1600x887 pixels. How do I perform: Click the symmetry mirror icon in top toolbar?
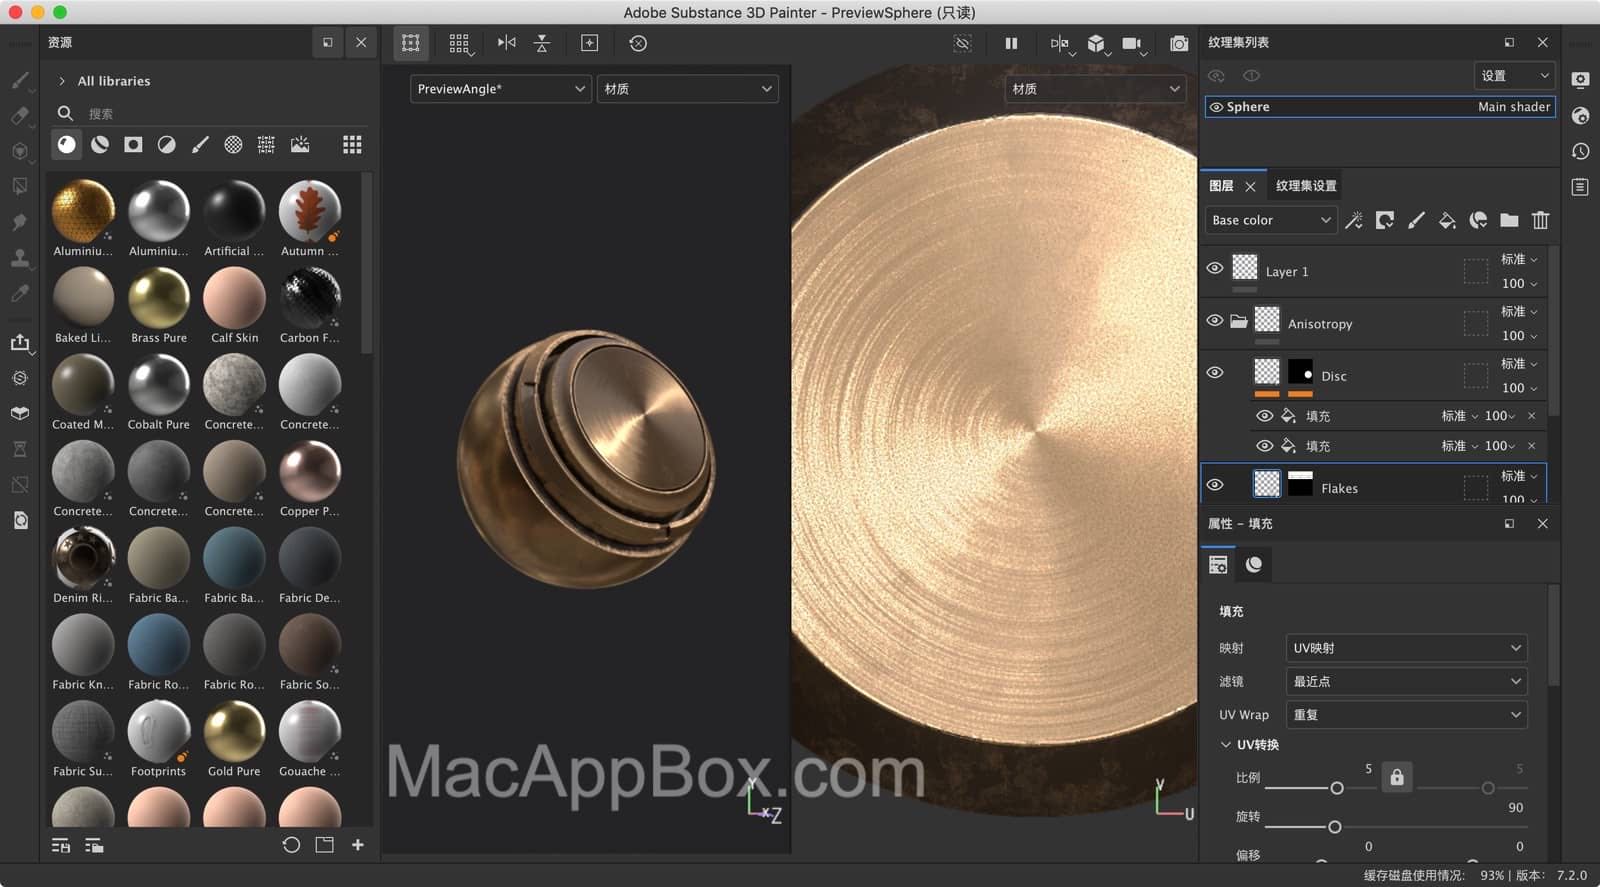click(507, 43)
